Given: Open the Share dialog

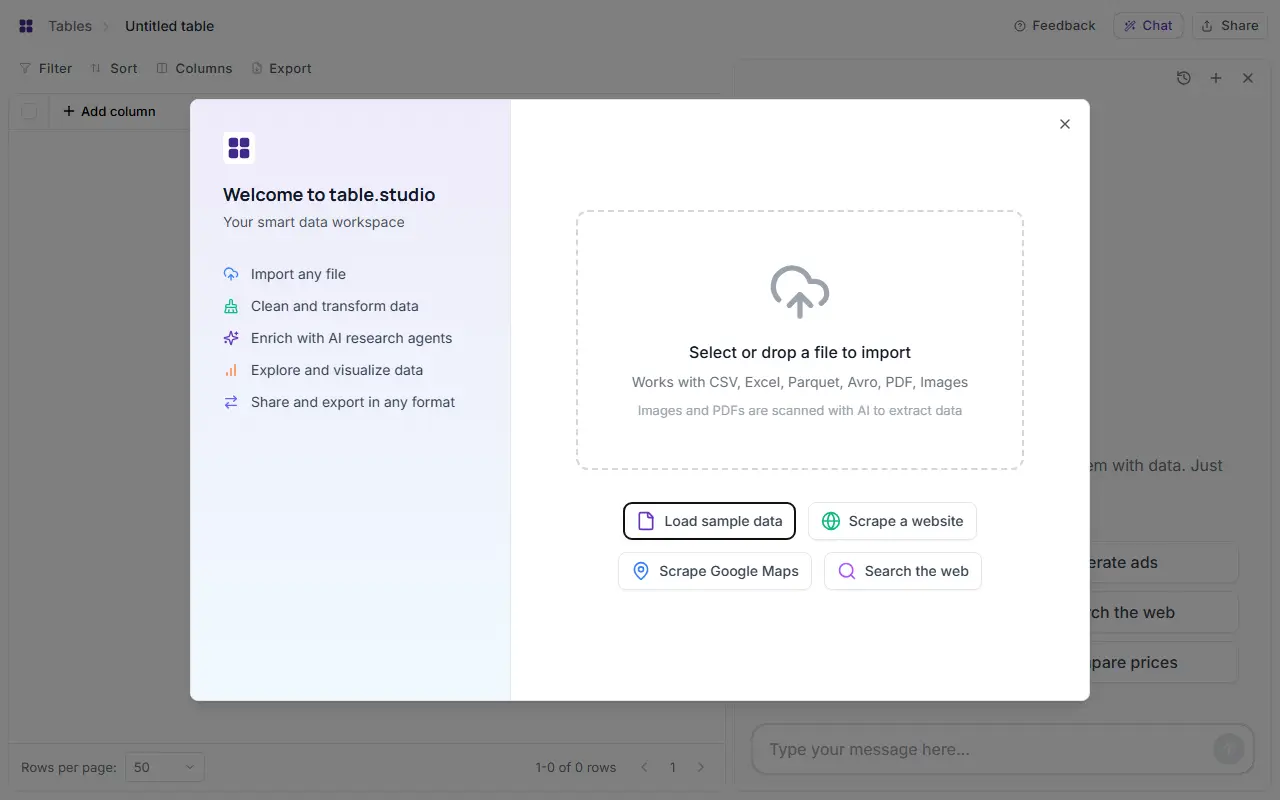Looking at the screenshot, I should coord(1230,26).
